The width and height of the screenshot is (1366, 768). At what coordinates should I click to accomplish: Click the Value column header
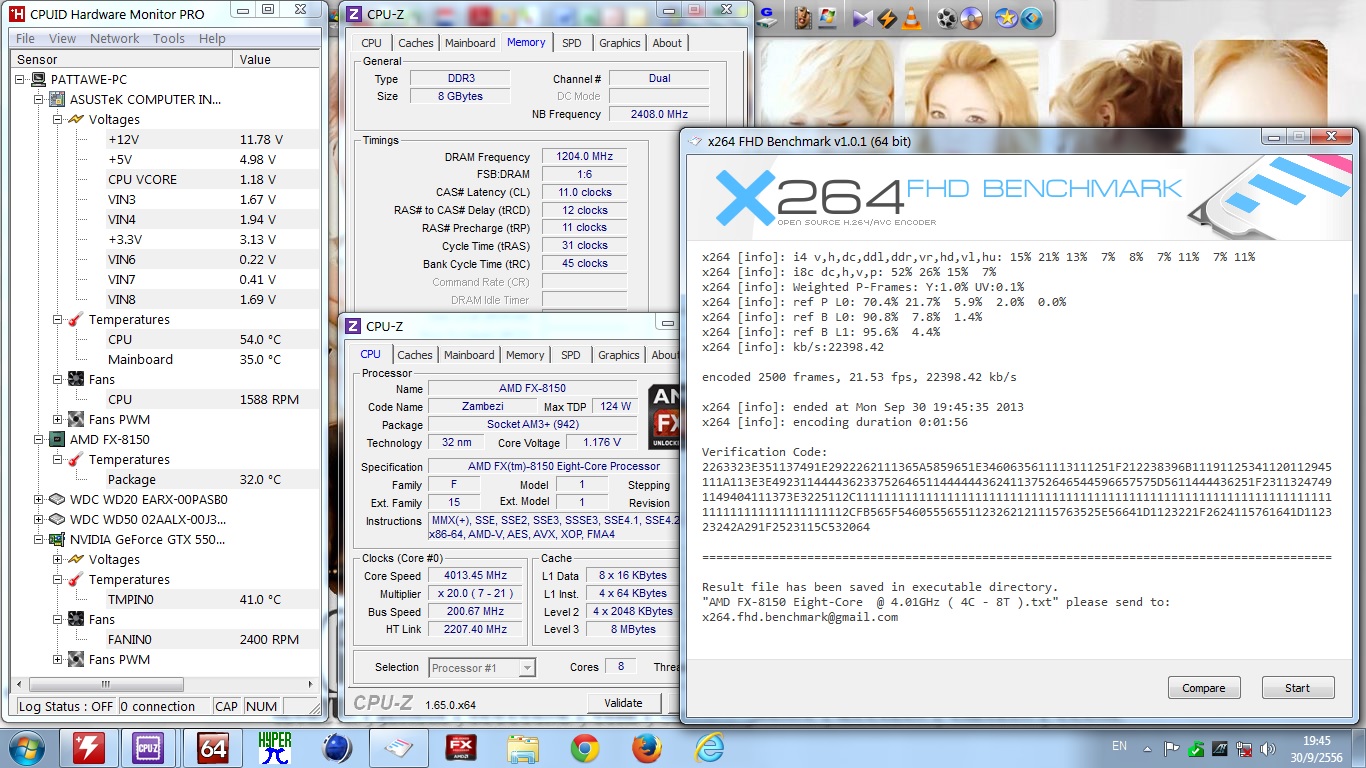pos(277,59)
